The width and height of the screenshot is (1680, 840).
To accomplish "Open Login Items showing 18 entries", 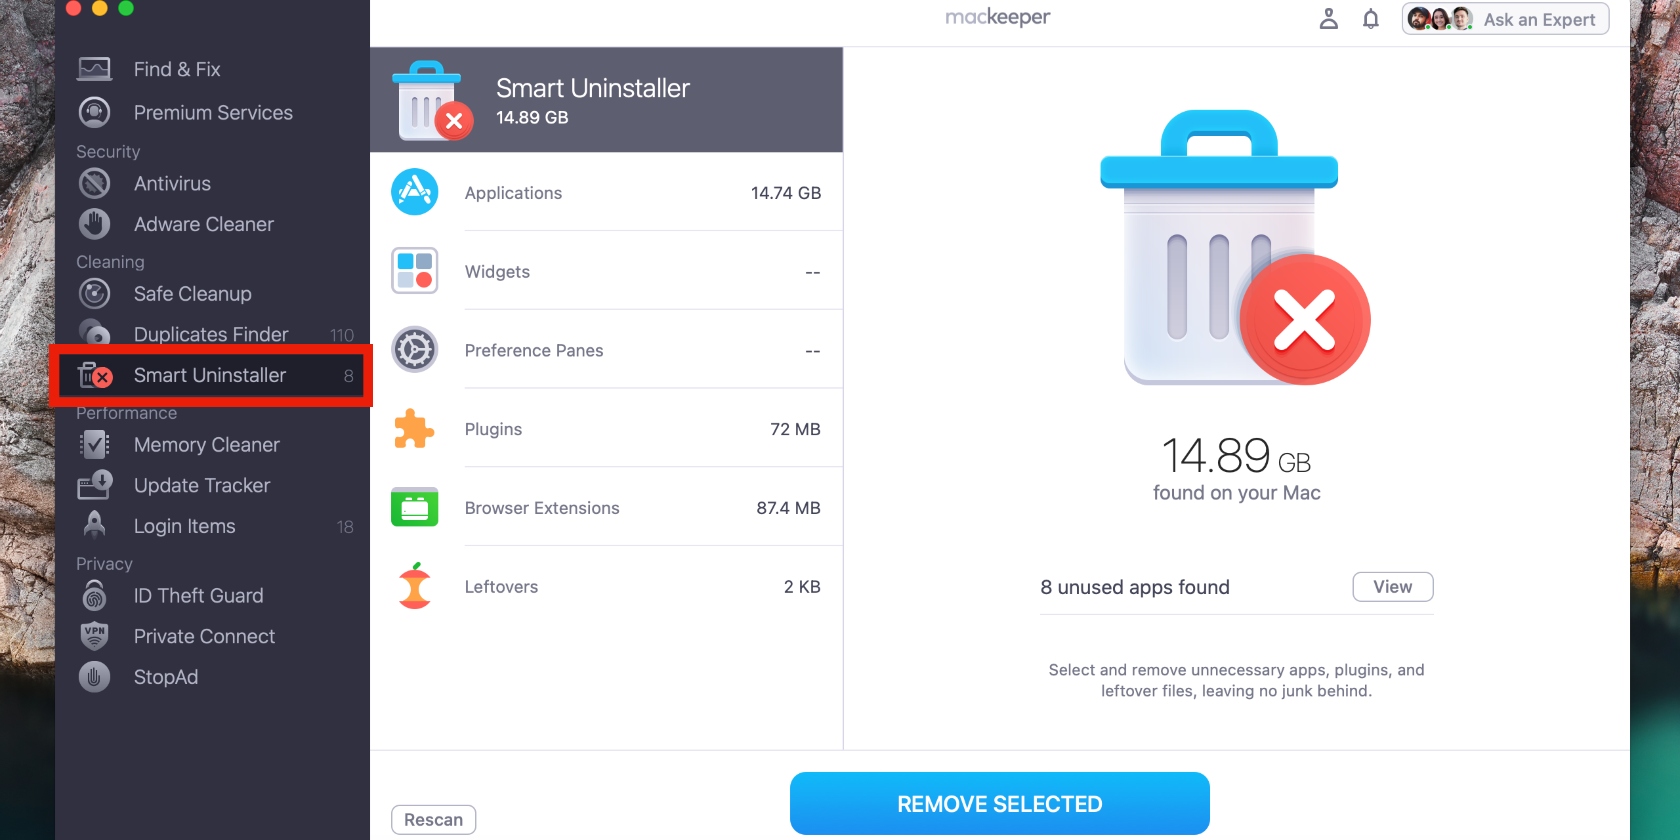I will [x=184, y=525].
